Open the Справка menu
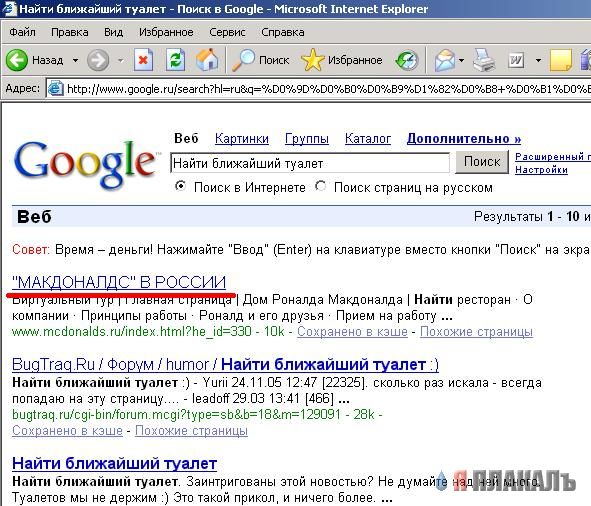The height and width of the screenshot is (506, 591). click(283, 32)
